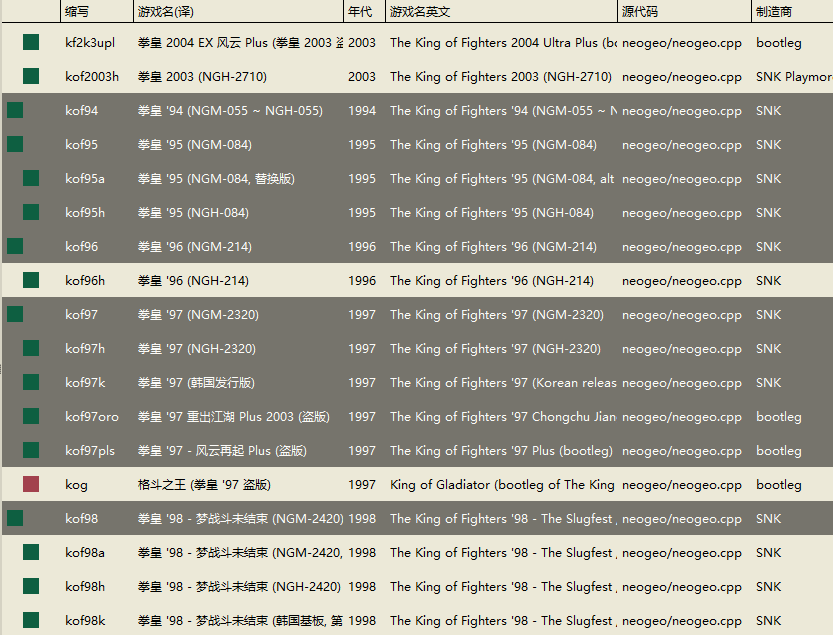Click King of Gladiator English title
Viewport: 833px width, 635px height.
(502, 485)
